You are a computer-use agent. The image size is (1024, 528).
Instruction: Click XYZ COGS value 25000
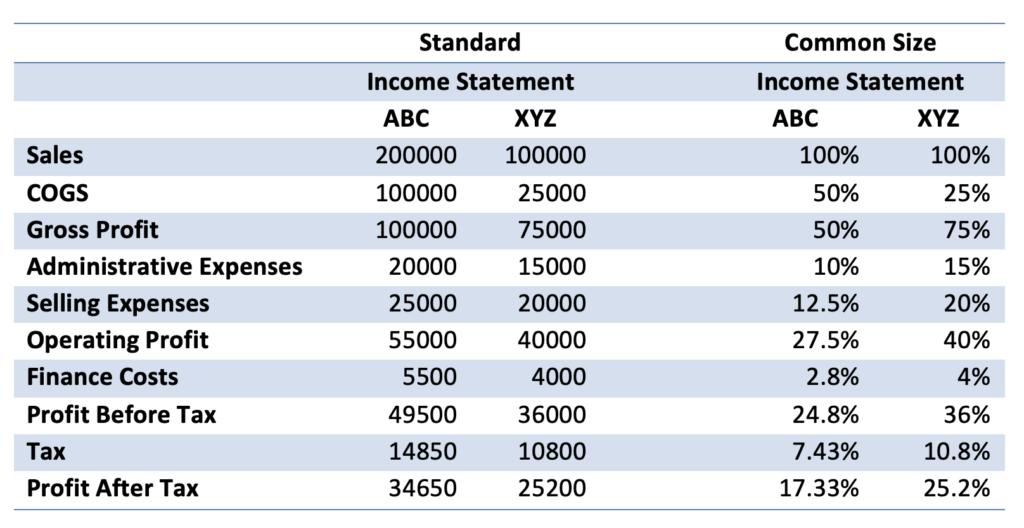pyautogui.click(x=552, y=193)
